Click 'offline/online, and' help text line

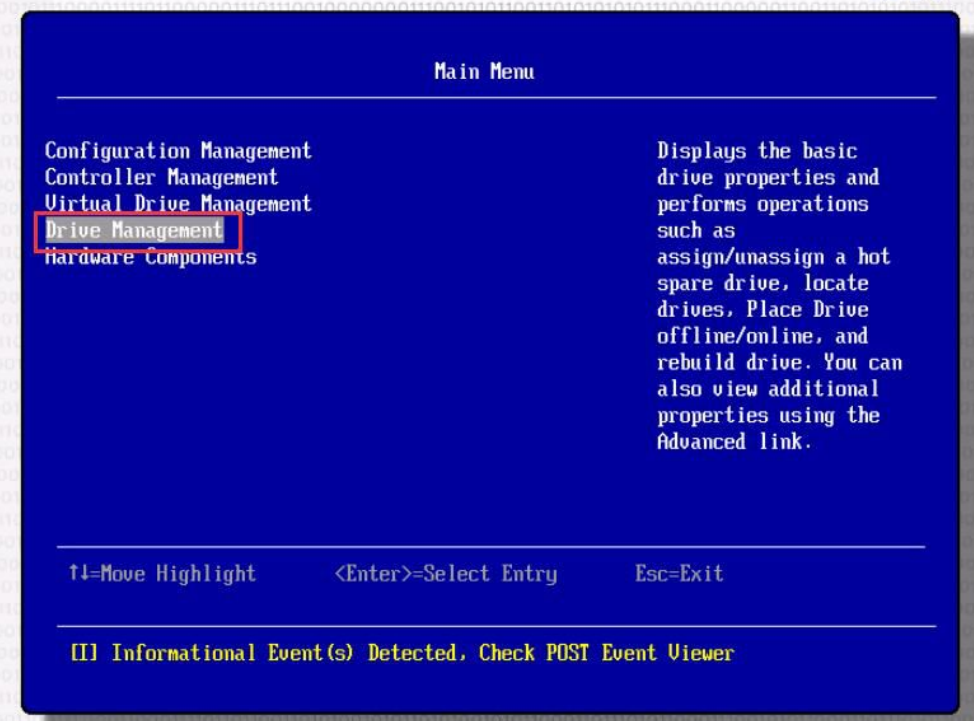762,336
